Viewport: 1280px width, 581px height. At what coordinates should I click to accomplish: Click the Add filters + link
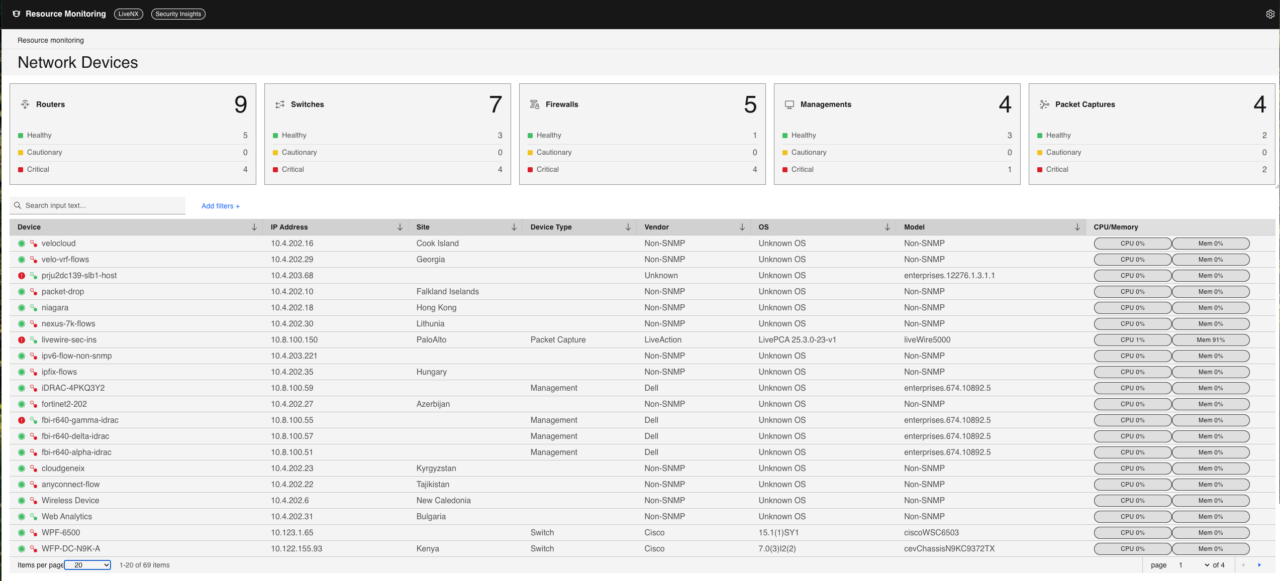[220, 206]
